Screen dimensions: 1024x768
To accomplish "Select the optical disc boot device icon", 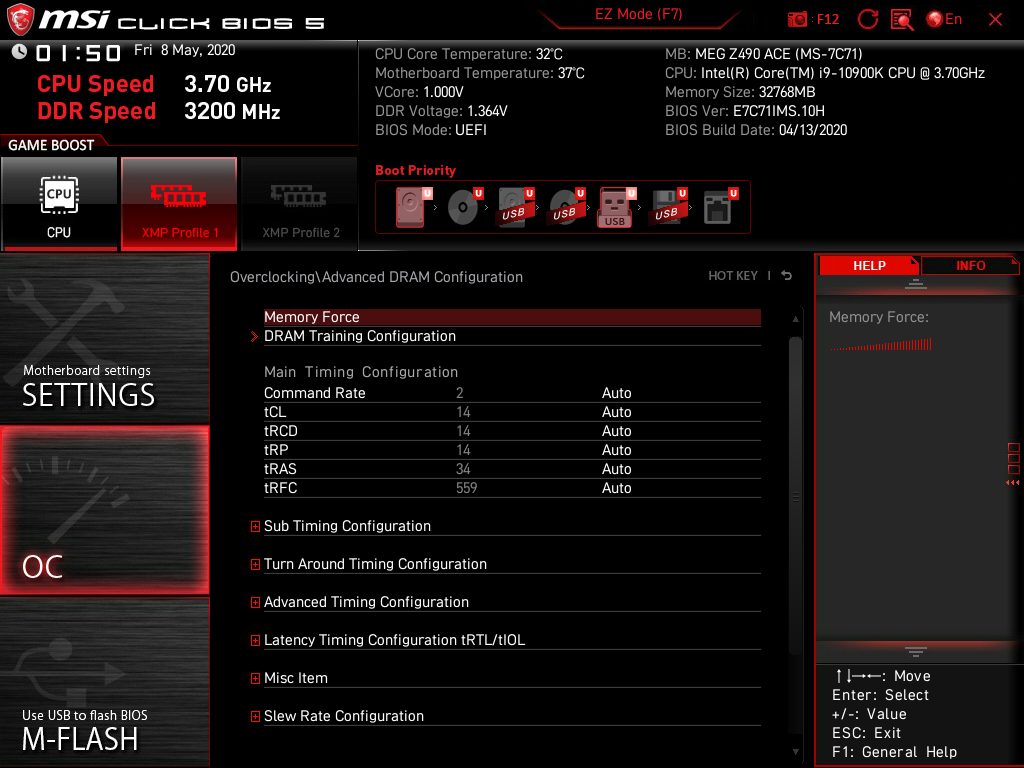I will (x=464, y=207).
